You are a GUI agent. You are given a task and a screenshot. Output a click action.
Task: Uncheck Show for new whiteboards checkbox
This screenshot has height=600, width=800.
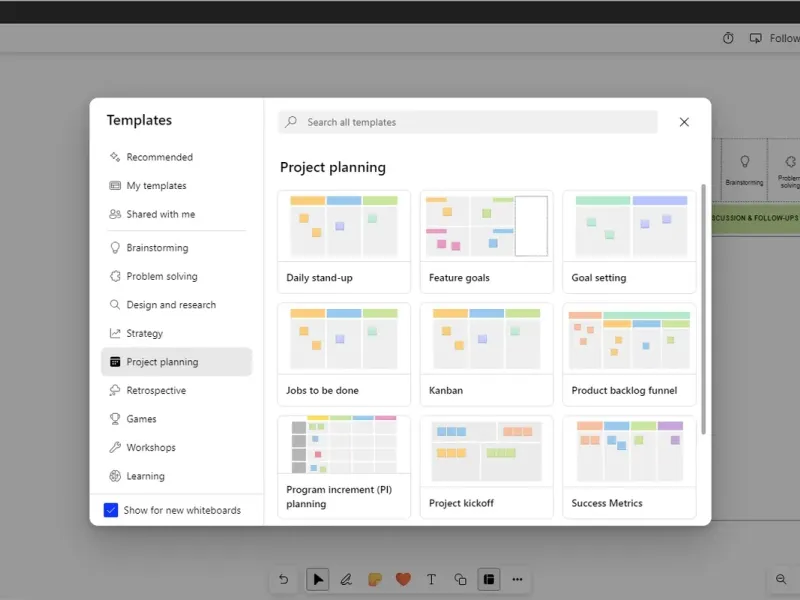[x=111, y=510]
